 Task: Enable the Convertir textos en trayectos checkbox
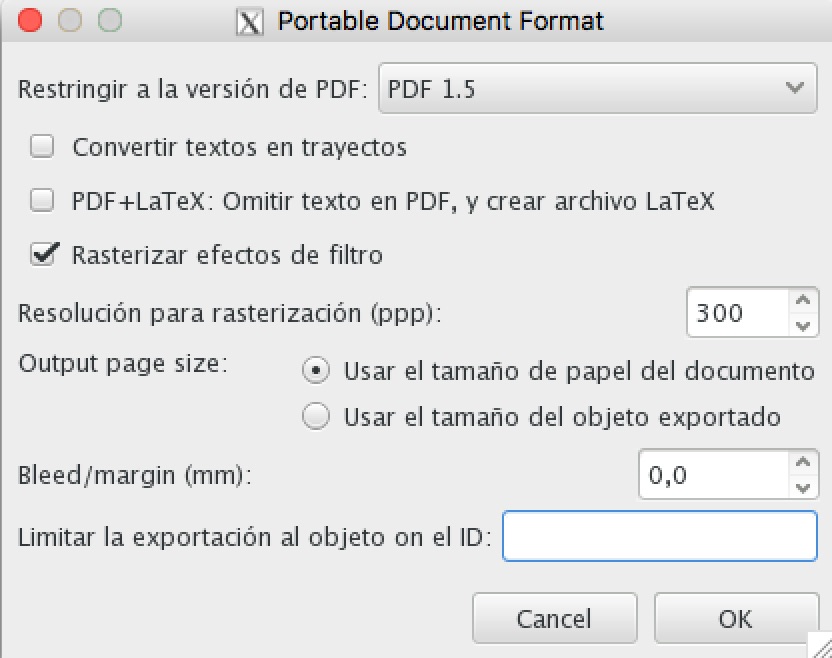coord(42,148)
